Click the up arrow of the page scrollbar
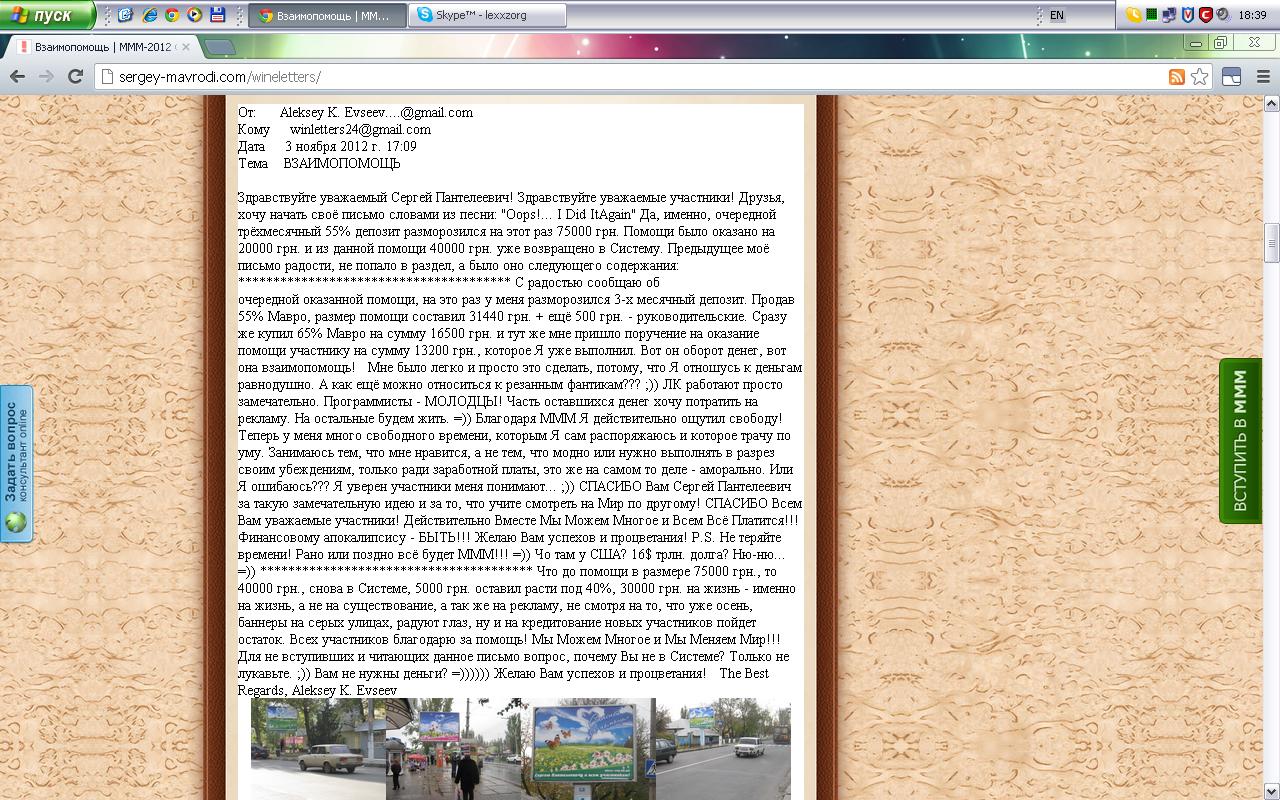This screenshot has width=1280, height=800. (1272, 103)
